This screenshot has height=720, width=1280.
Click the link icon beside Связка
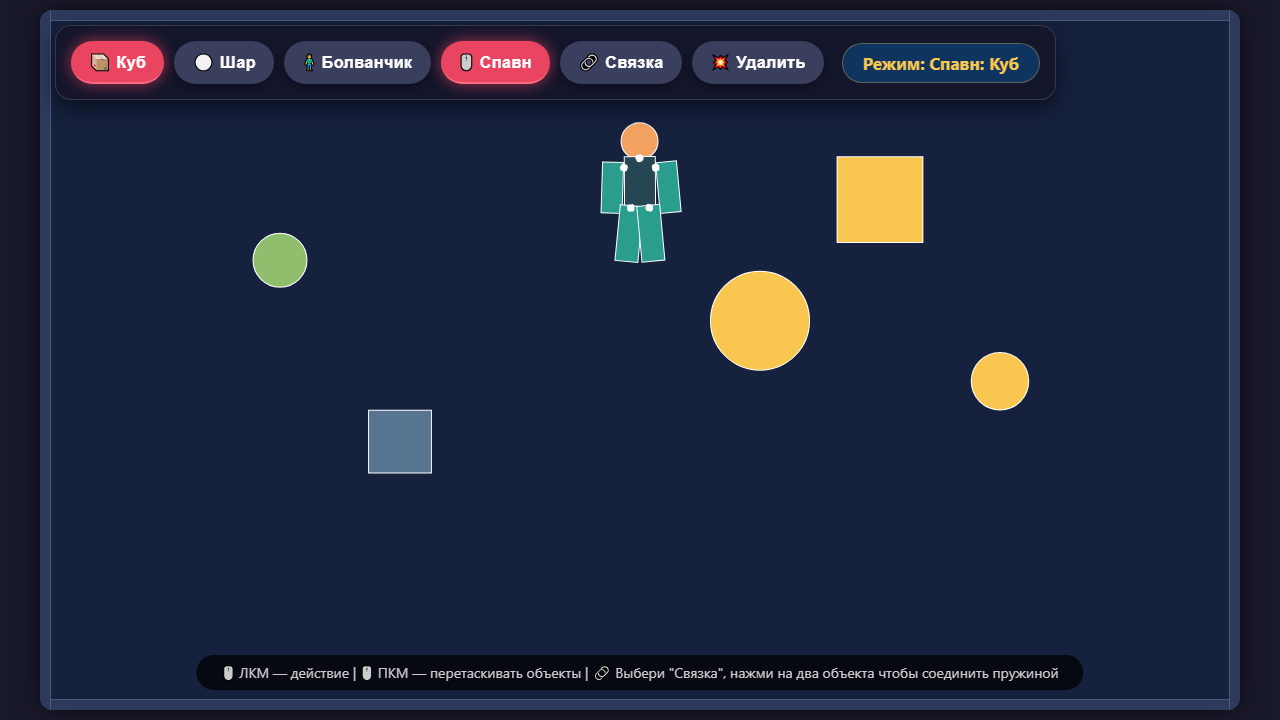[589, 62]
